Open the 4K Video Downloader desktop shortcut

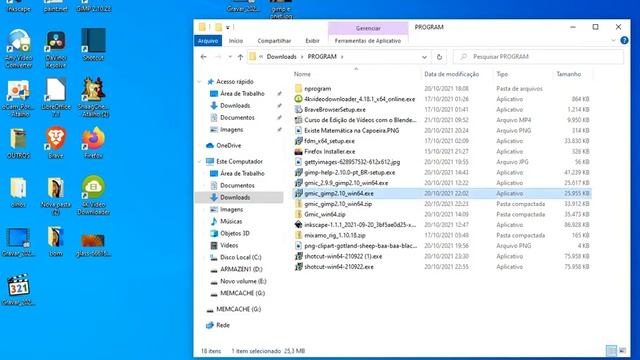coord(93,195)
